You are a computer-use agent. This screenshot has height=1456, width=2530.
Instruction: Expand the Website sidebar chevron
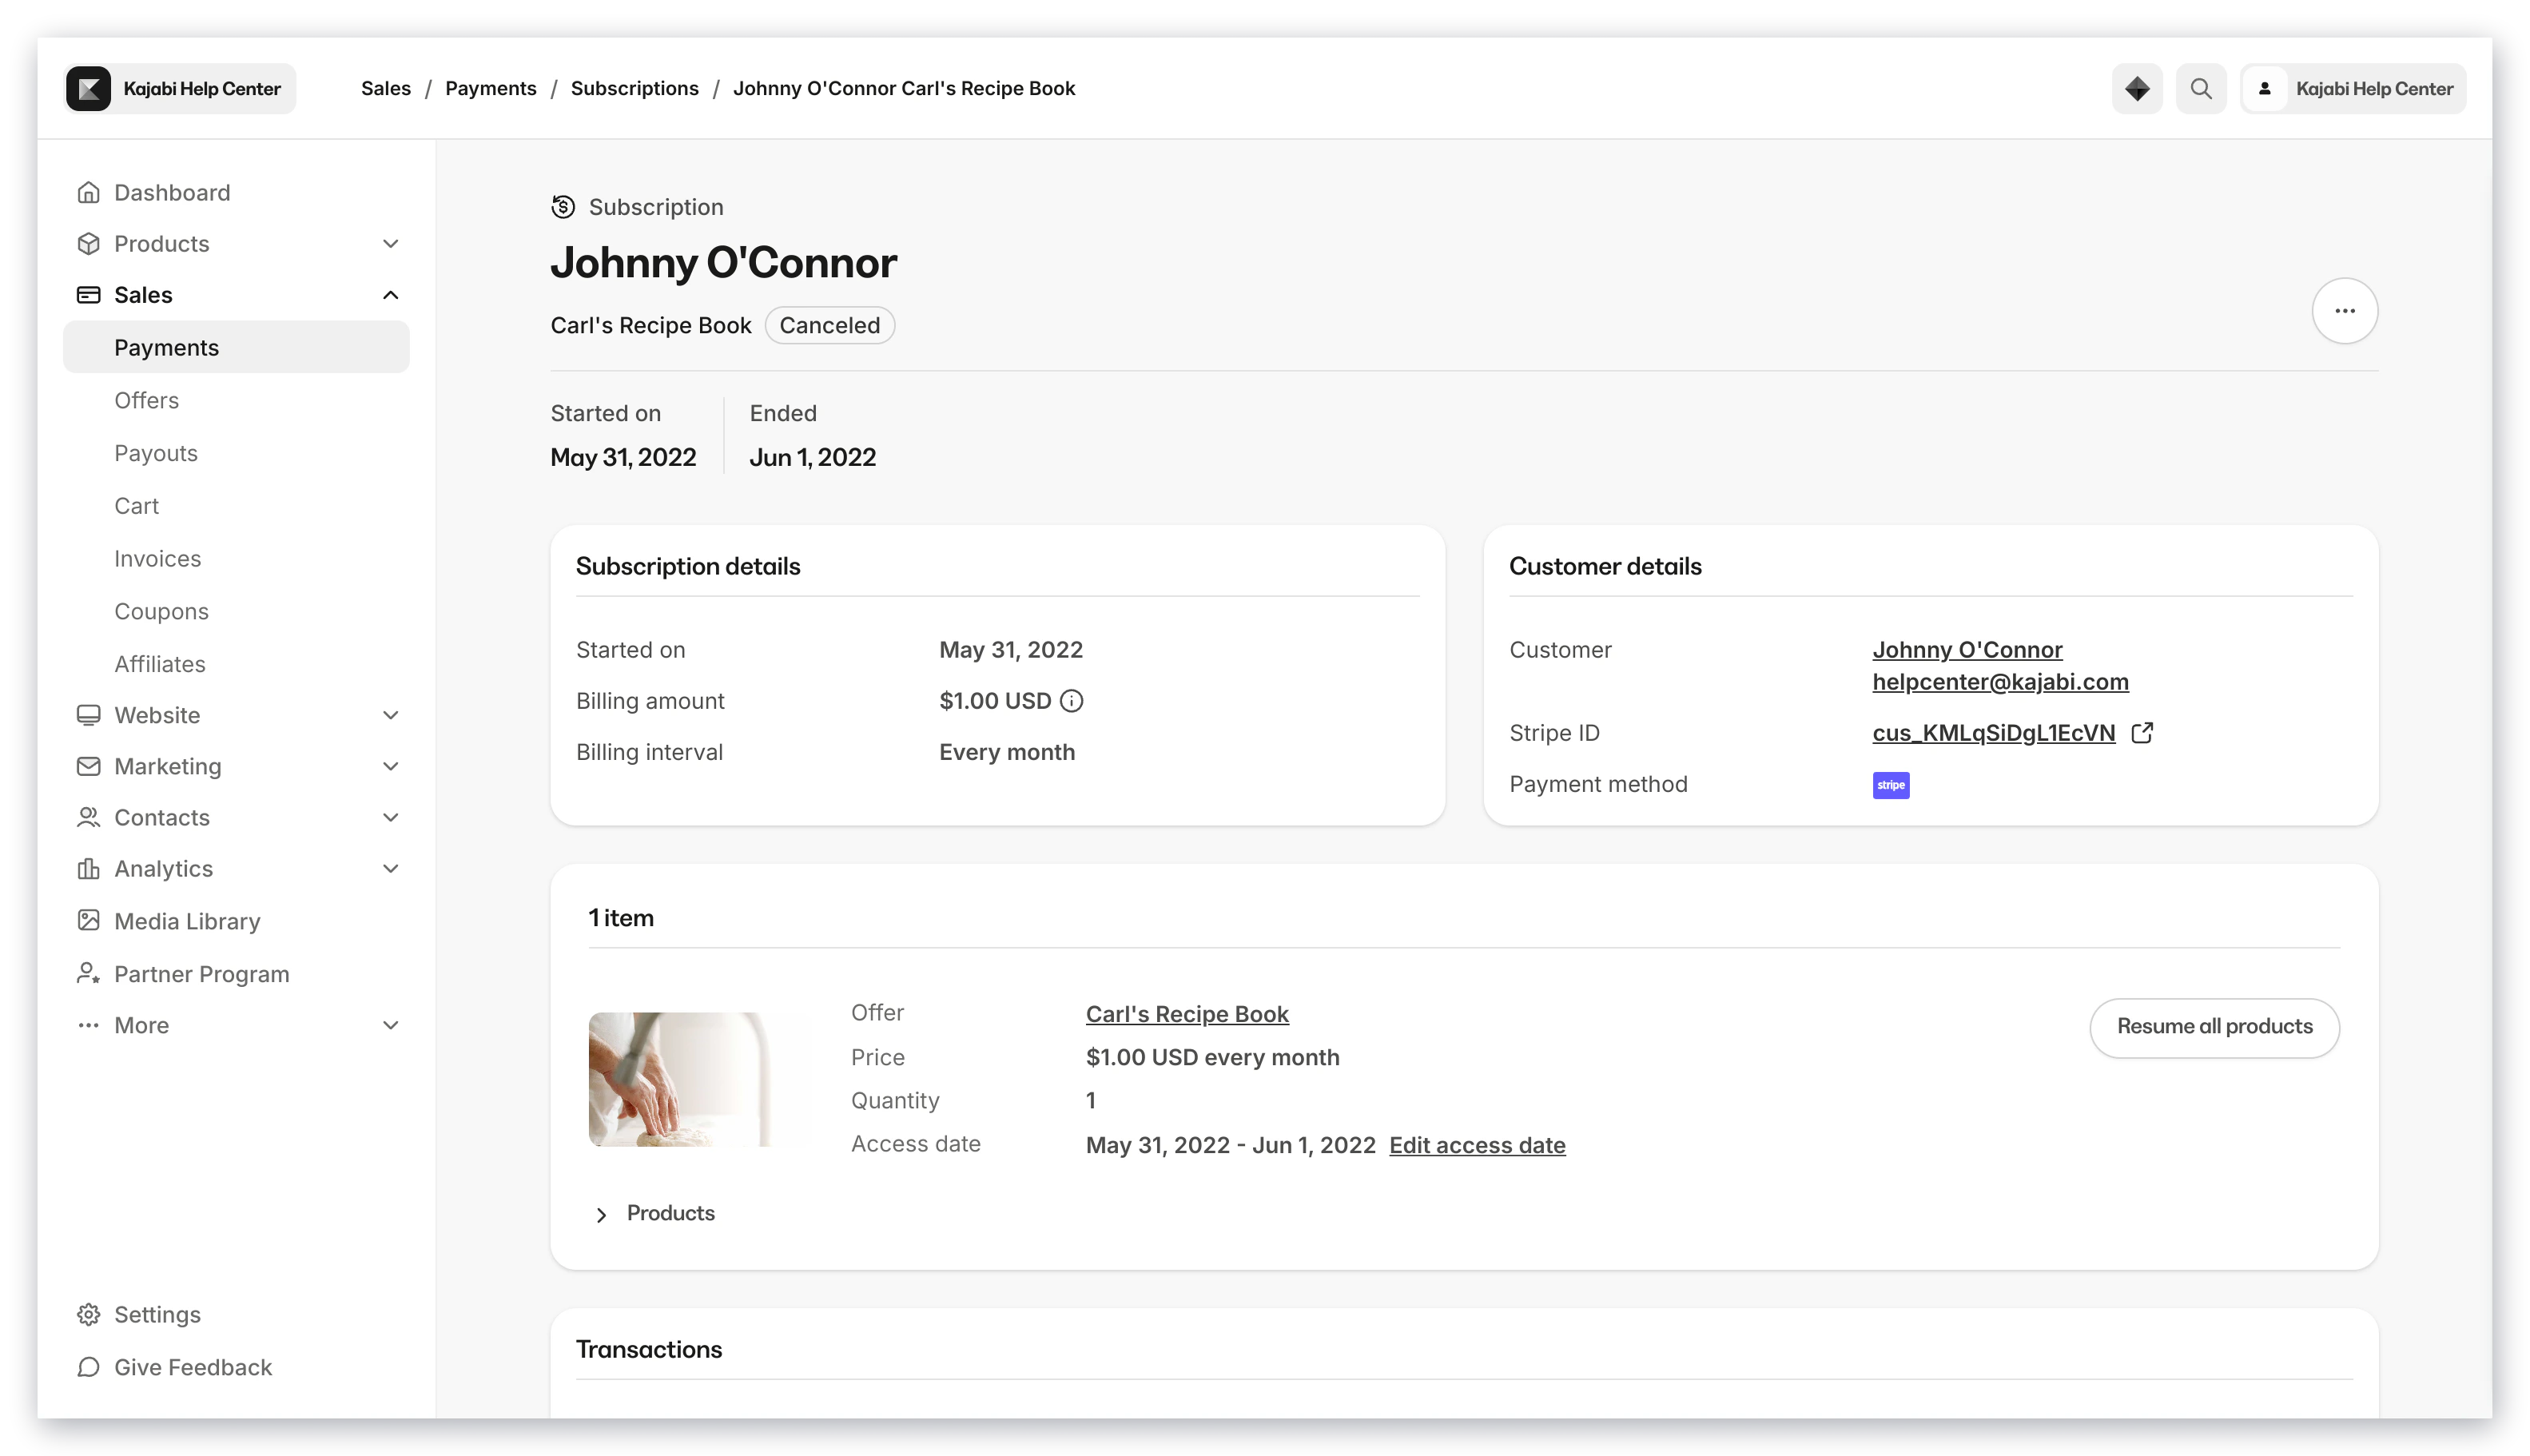pos(390,715)
